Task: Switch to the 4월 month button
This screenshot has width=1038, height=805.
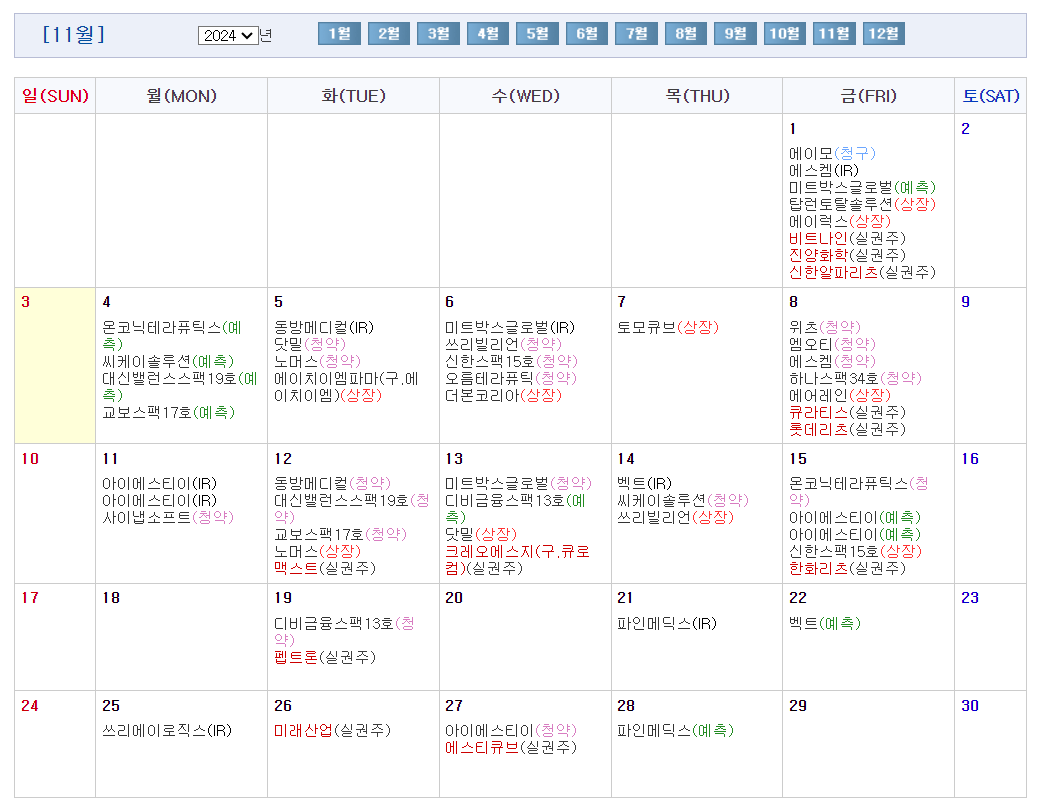Action: click(x=488, y=34)
